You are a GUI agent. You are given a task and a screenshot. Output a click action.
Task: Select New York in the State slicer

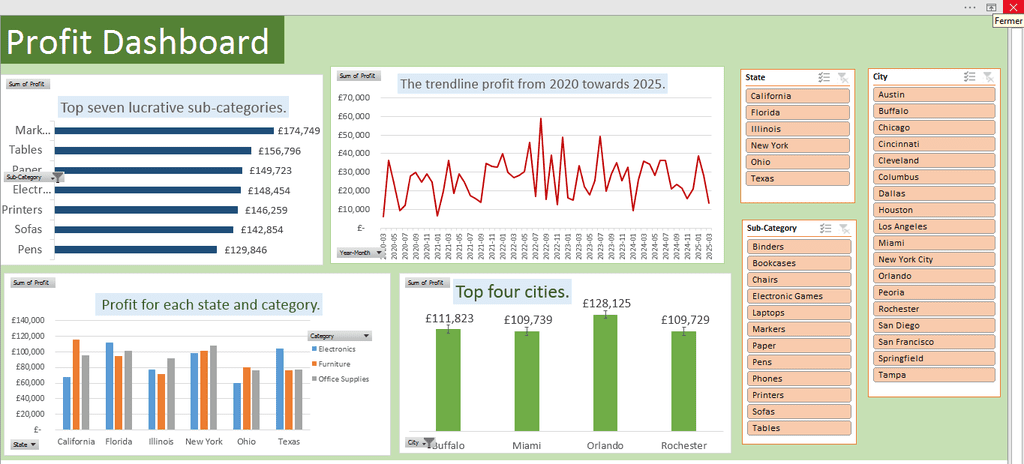(x=797, y=145)
